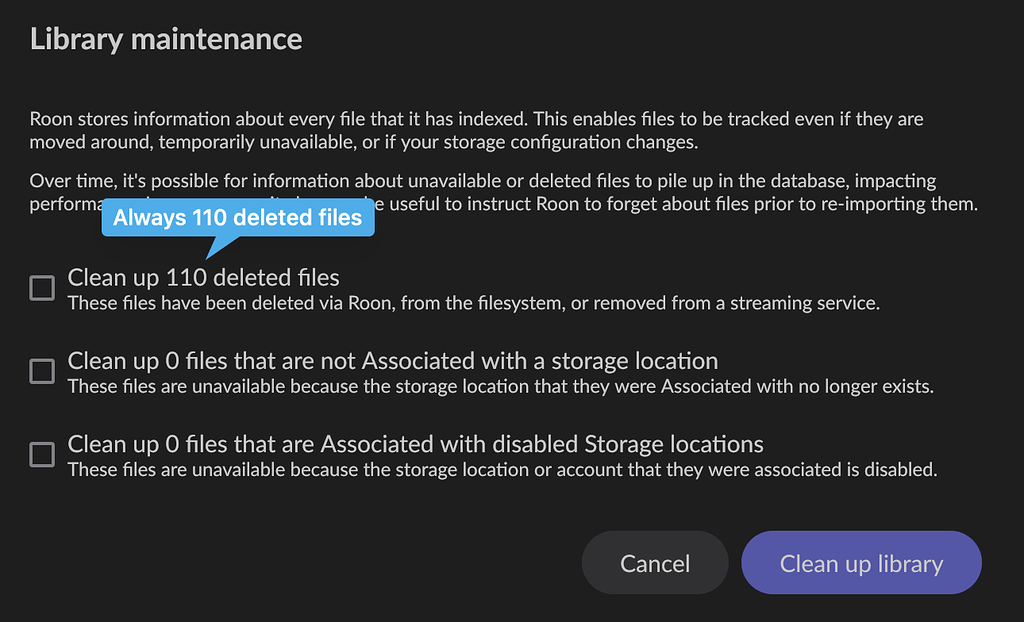The width and height of the screenshot is (1024, 622).
Task: Tick checkbox for files not Associated with storage location
Action: 42,372
